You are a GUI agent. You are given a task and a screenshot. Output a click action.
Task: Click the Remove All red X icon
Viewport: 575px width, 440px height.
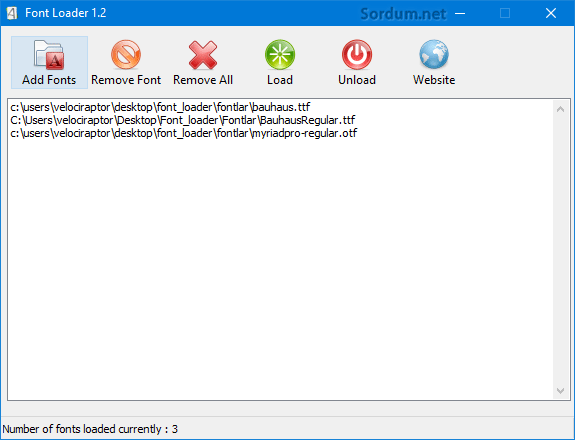coord(203,55)
